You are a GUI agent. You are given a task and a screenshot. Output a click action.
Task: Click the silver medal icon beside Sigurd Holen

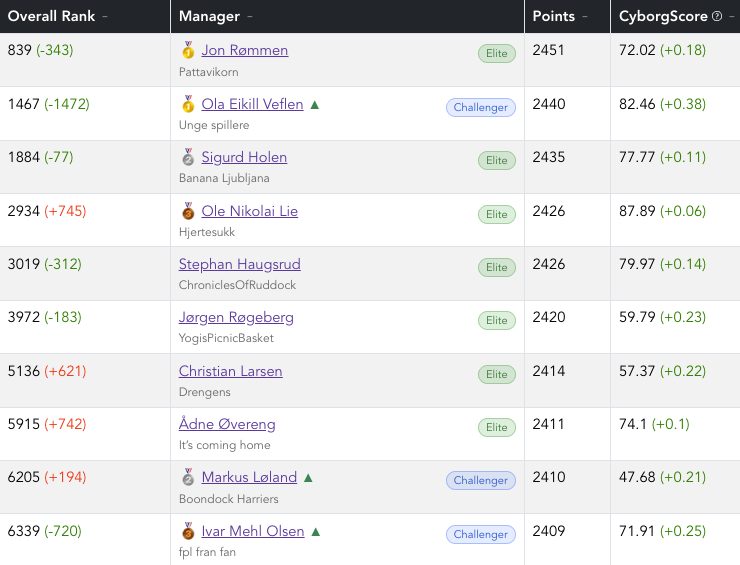coord(188,157)
